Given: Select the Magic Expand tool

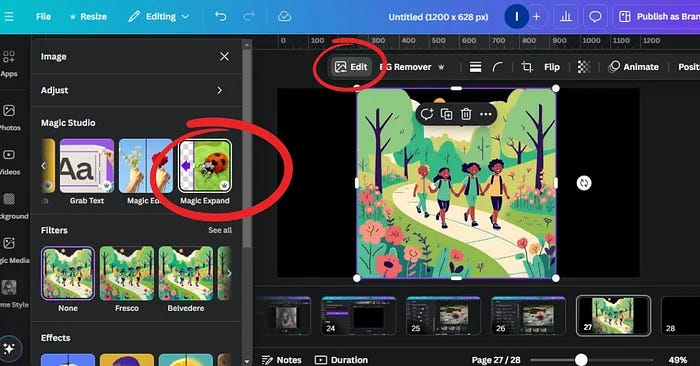Looking at the screenshot, I should click(205, 172).
